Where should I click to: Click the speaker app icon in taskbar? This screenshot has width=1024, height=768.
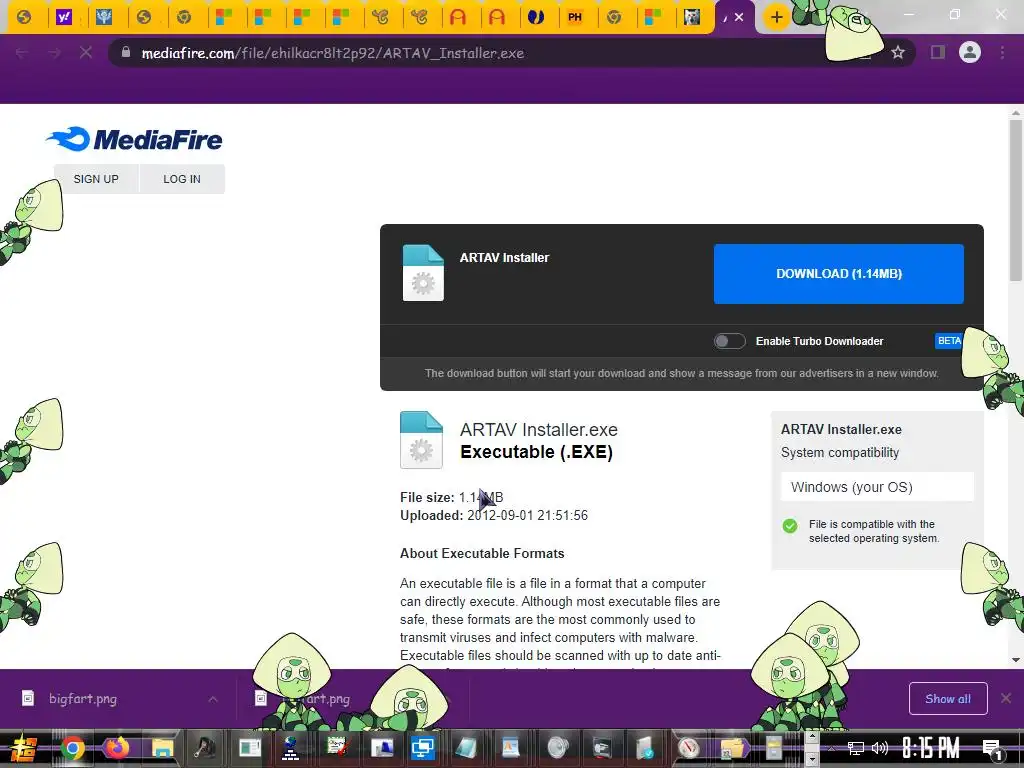pyautogui.click(x=557, y=748)
